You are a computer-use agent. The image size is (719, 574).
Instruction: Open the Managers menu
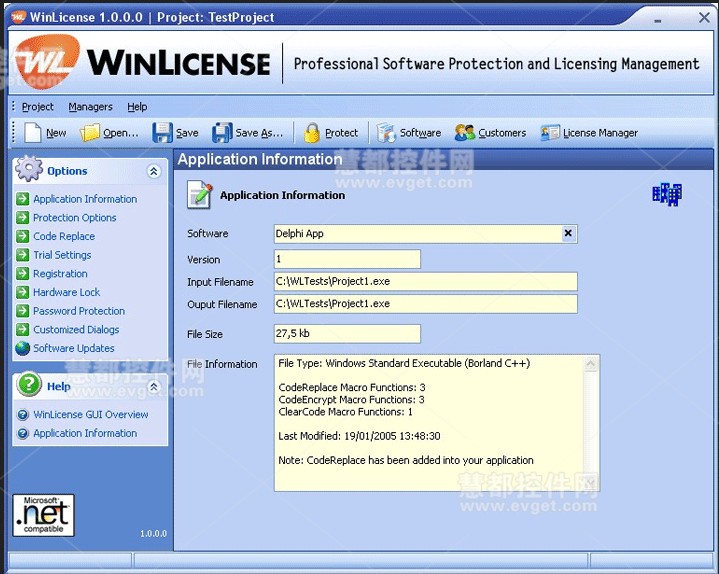[x=90, y=107]
